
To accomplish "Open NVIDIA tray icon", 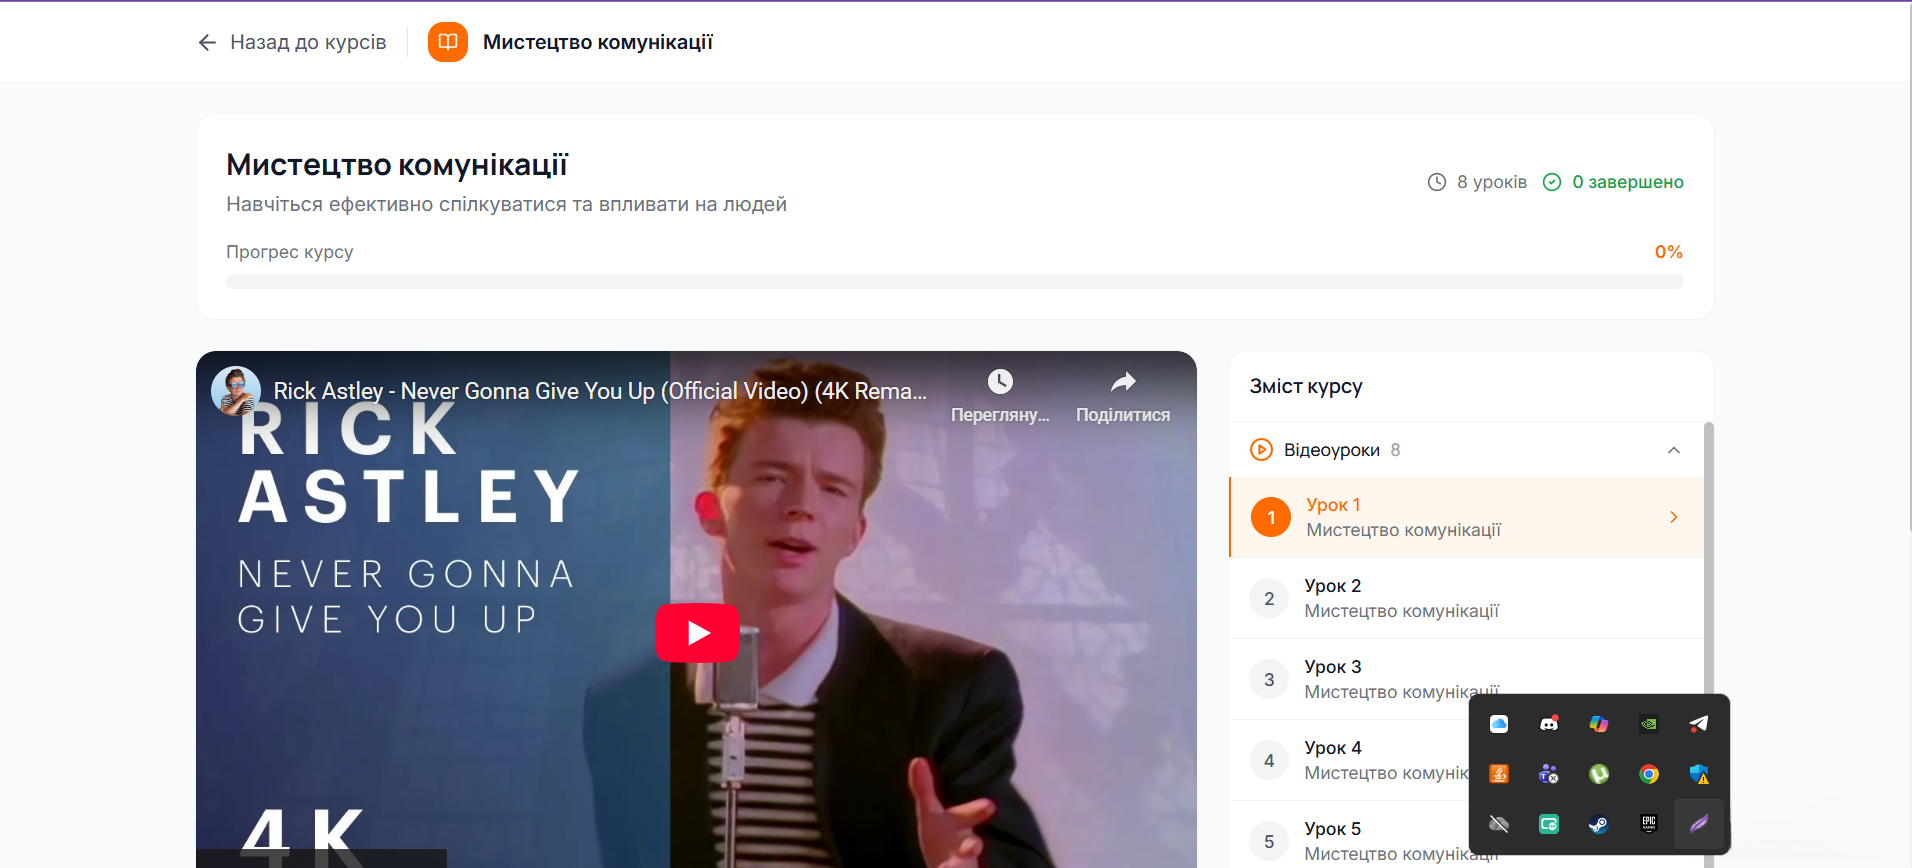I will 1649,724.
